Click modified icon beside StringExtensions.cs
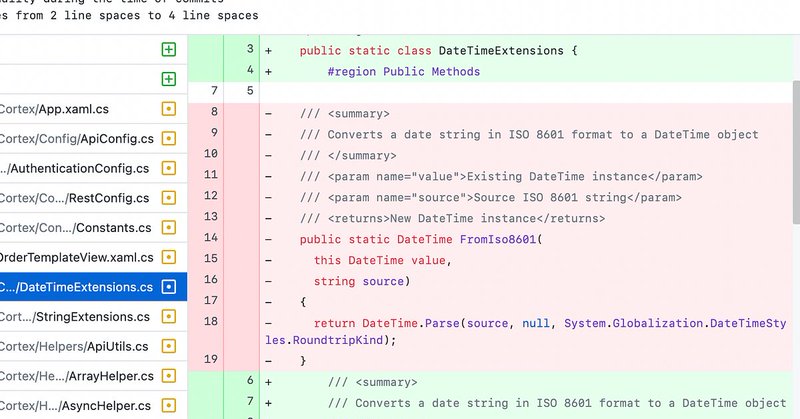The image size is (800, 419). pos(169,316)
